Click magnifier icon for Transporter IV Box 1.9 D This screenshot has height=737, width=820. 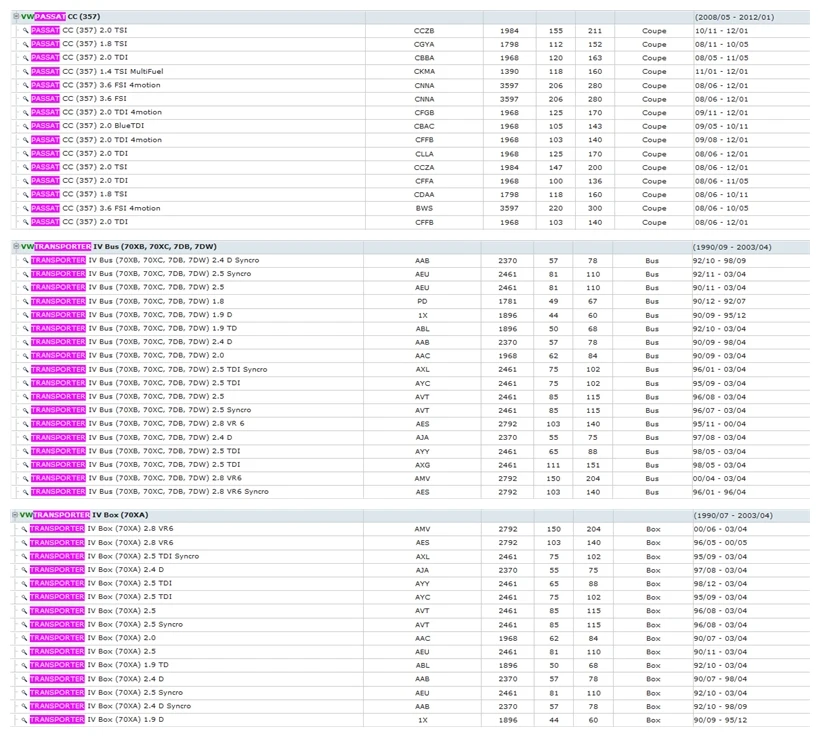point(24,720)
